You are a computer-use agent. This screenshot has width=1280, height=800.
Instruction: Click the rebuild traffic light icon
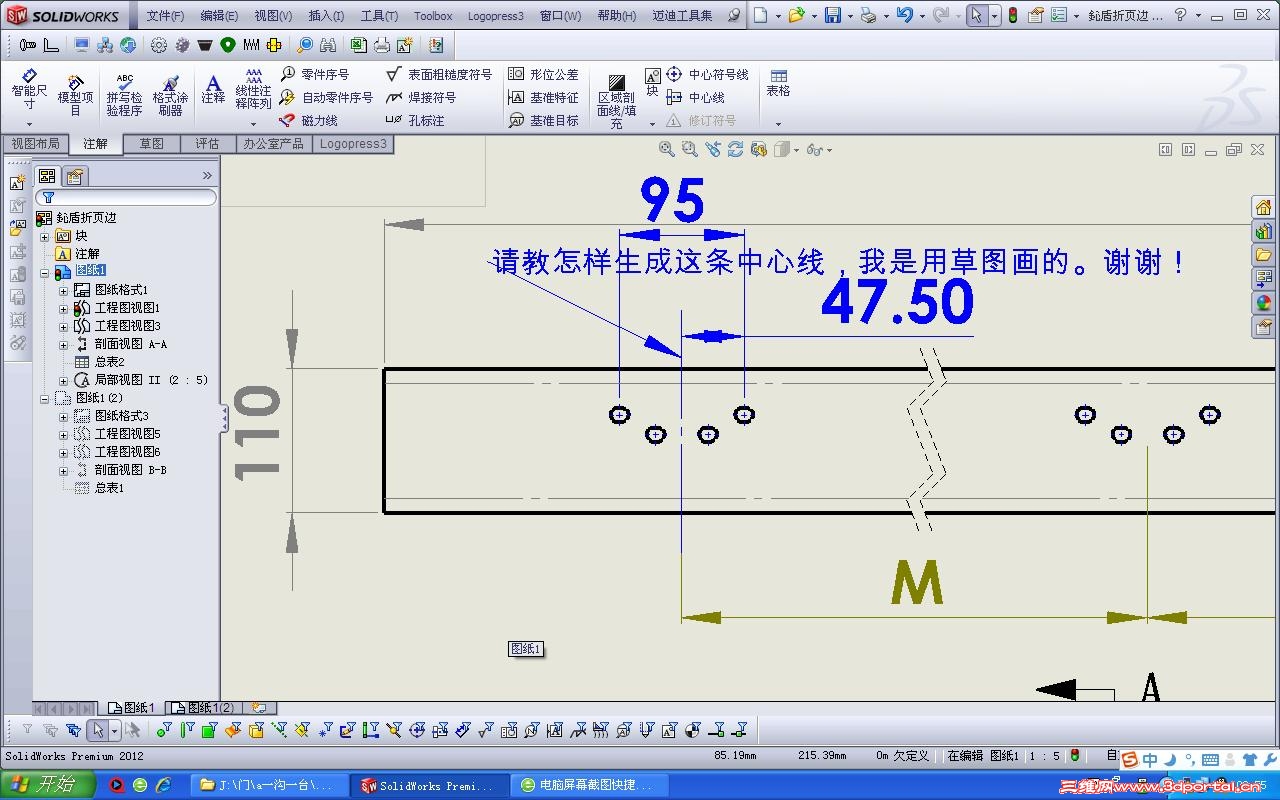(x=1012, y=15)
